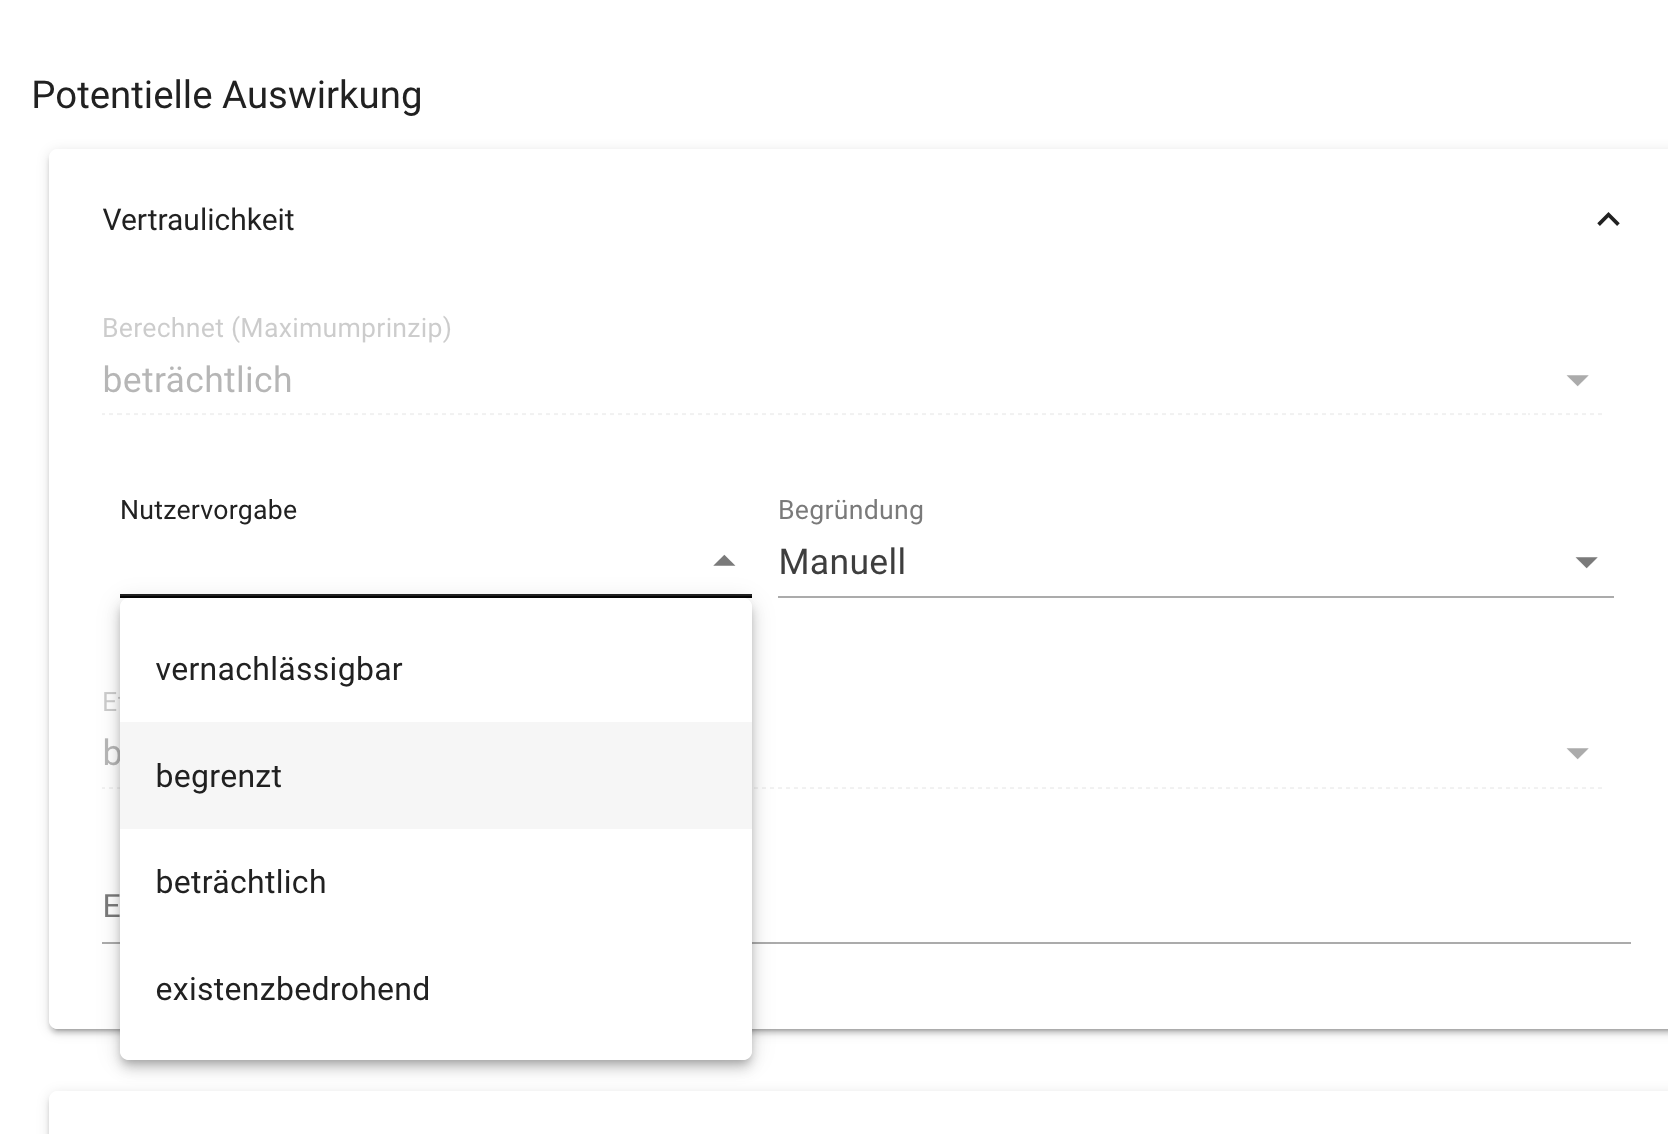This screenshot has height=1134, width=1668.
Task: Click the 'Manuell' value text
Action: pyautogui.click(x=842, y=562)
